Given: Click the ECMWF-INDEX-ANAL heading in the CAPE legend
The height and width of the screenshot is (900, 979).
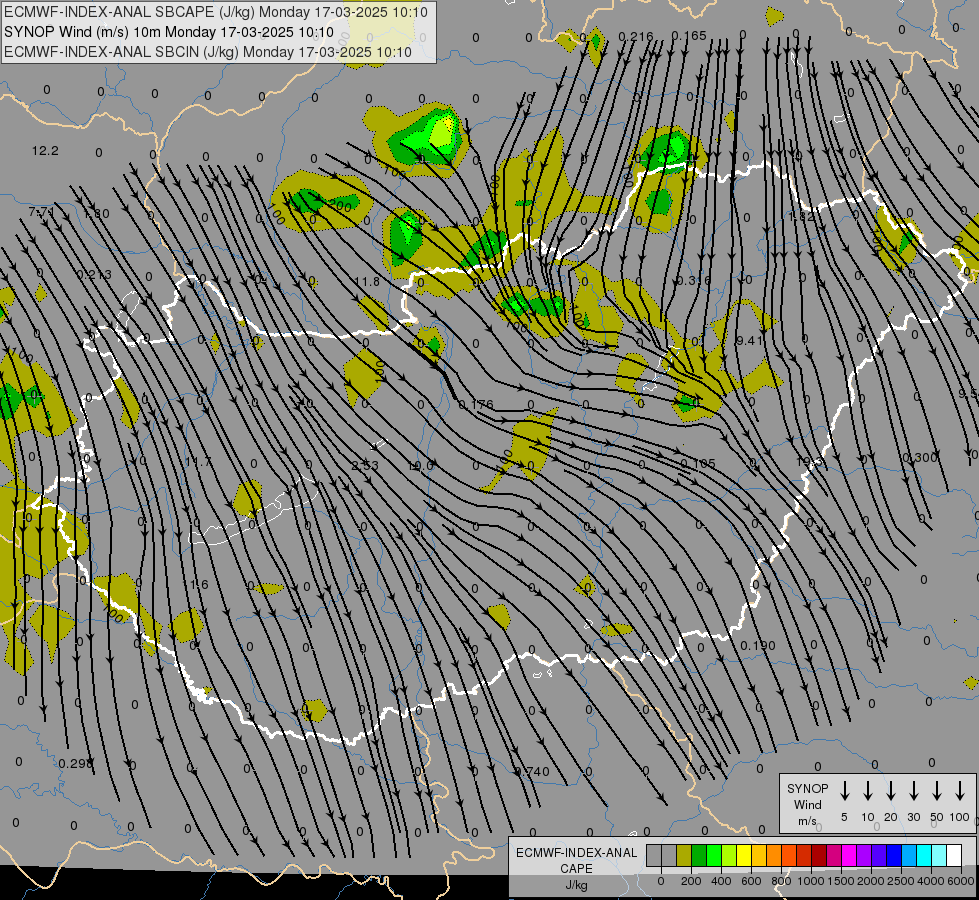Looking at the screenshot, I should point(576,853).
